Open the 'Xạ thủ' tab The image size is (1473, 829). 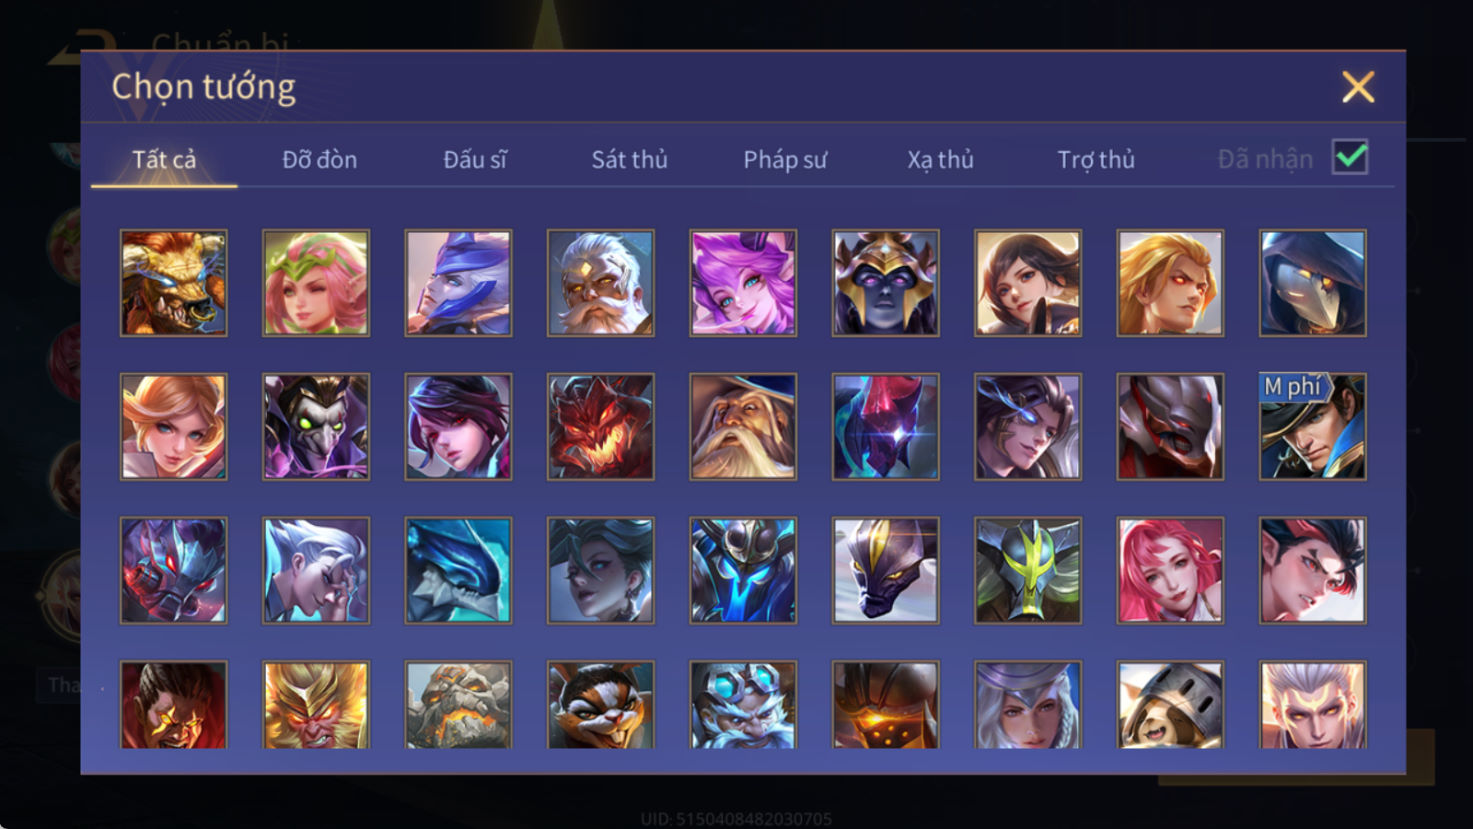940,160
